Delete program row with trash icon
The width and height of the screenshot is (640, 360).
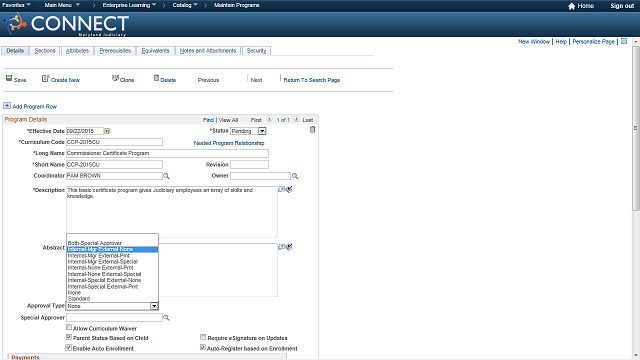(312, 129)
